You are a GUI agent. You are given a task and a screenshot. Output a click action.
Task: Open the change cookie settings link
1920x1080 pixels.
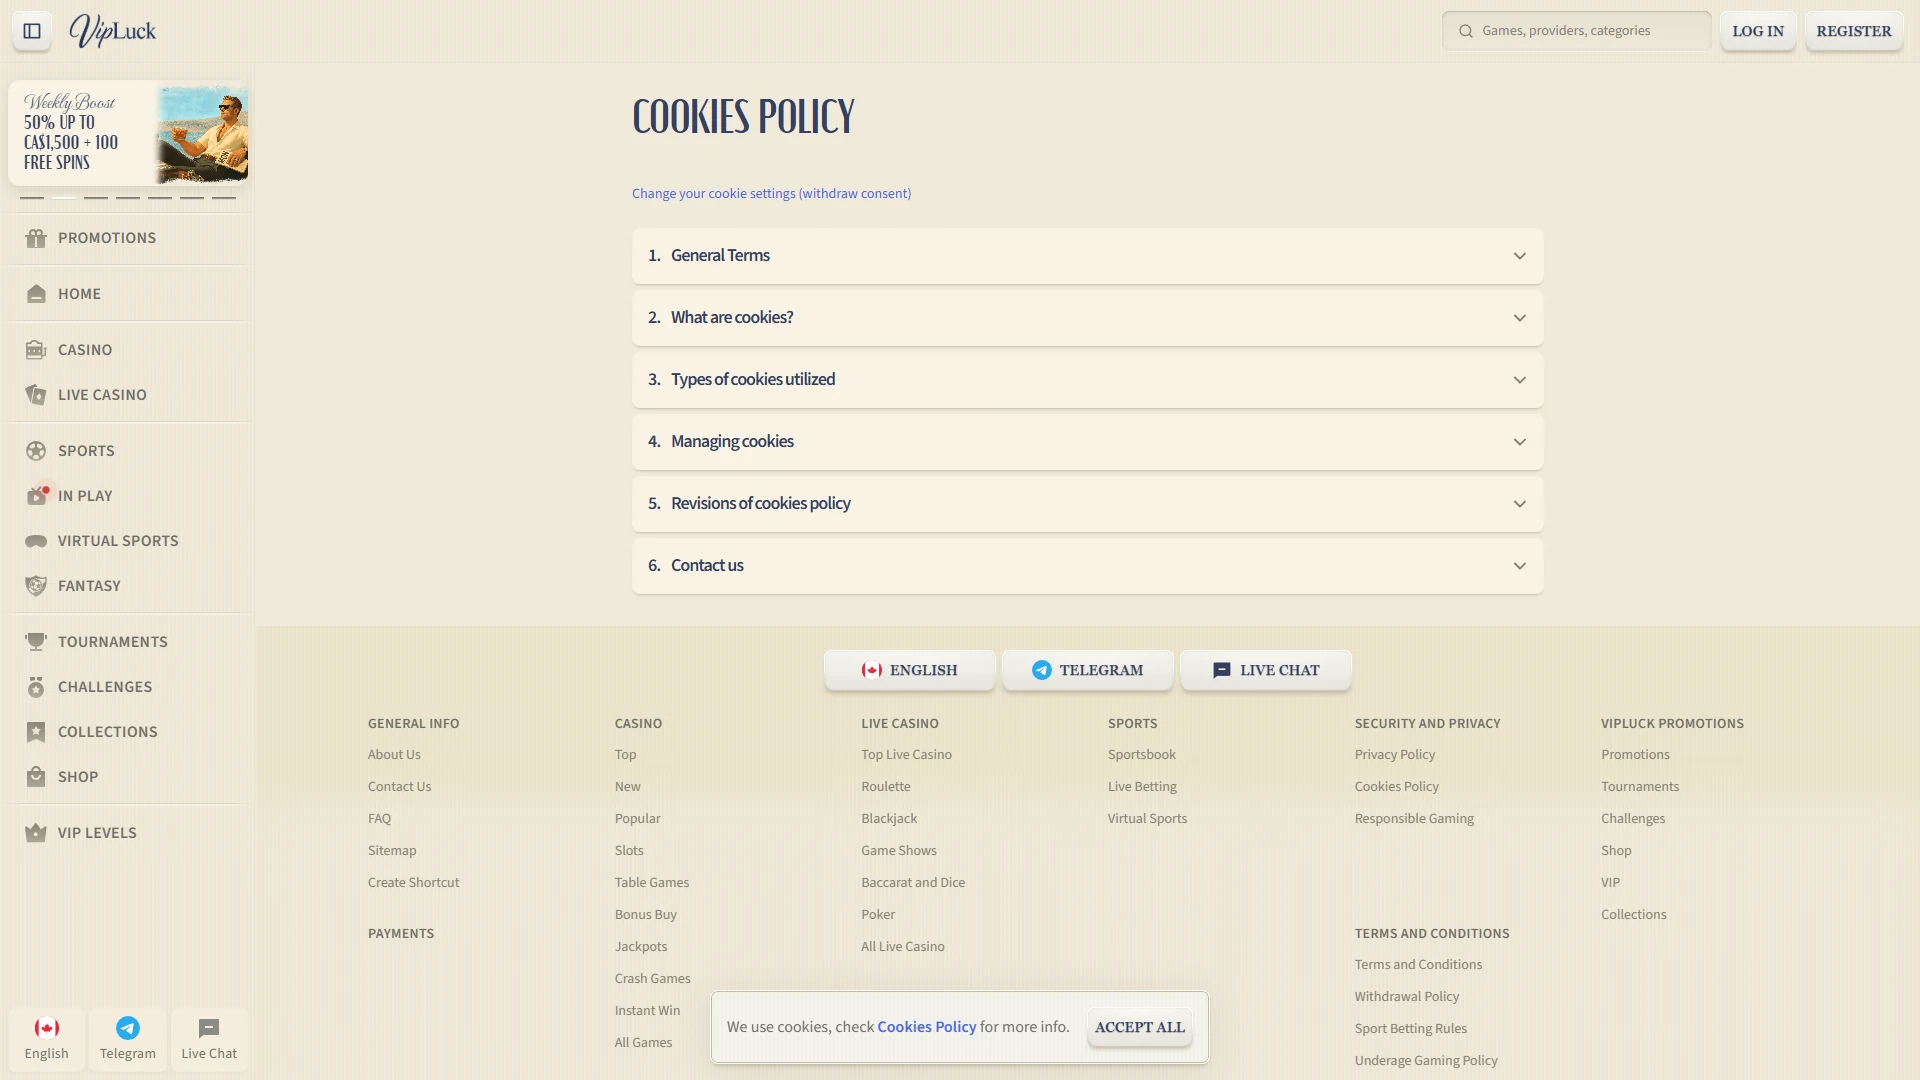tap(771, 193)
